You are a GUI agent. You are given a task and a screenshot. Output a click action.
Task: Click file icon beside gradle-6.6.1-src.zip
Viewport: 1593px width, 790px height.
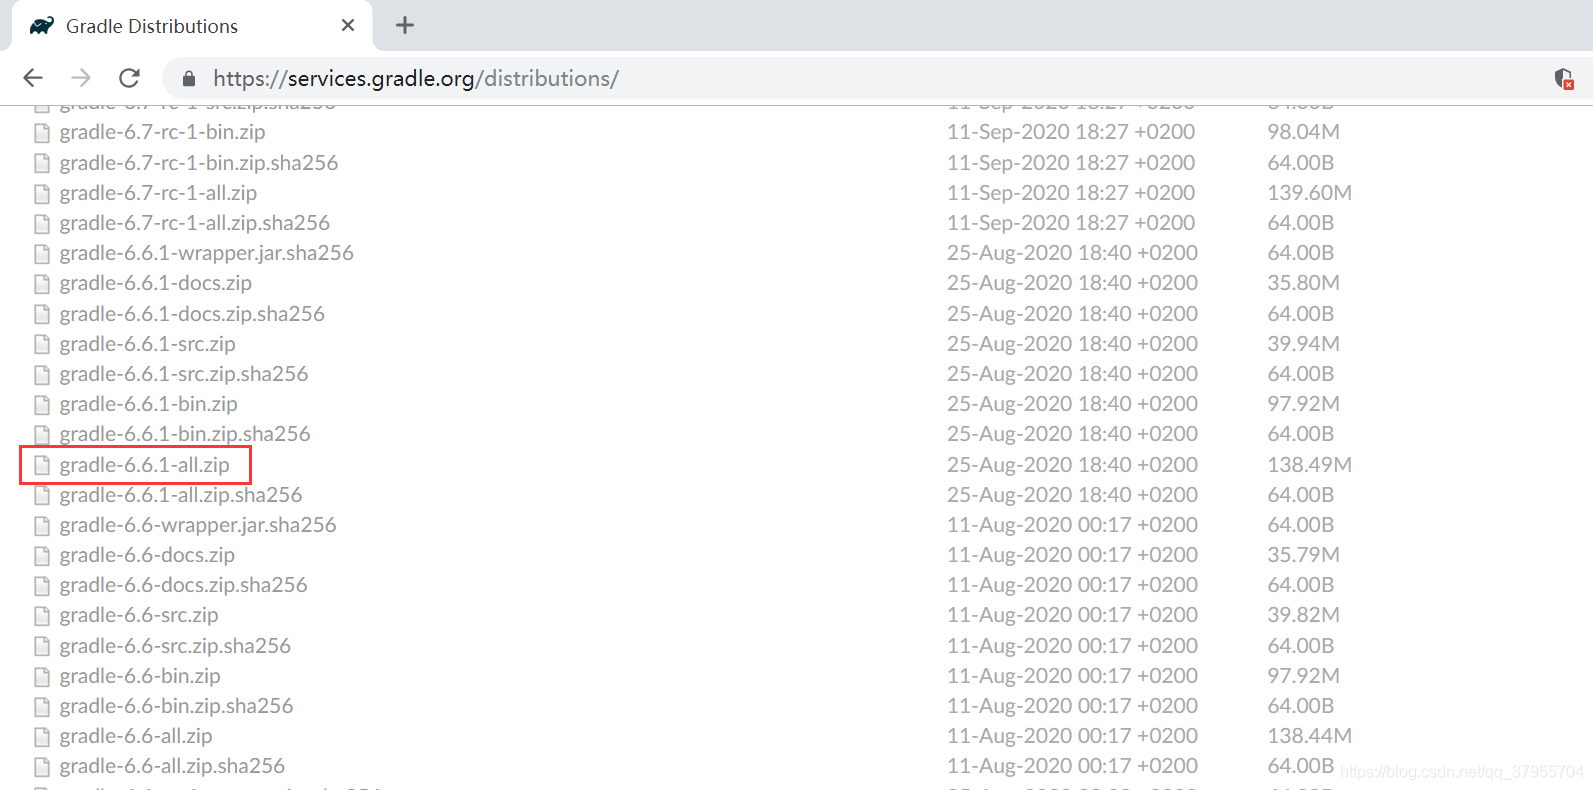point(42,344)
